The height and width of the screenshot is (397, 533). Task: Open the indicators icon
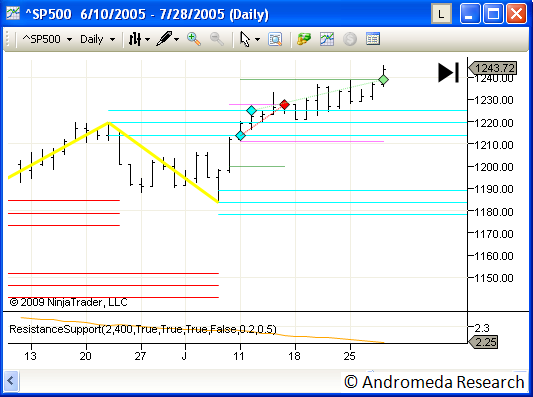click(327, 39)
